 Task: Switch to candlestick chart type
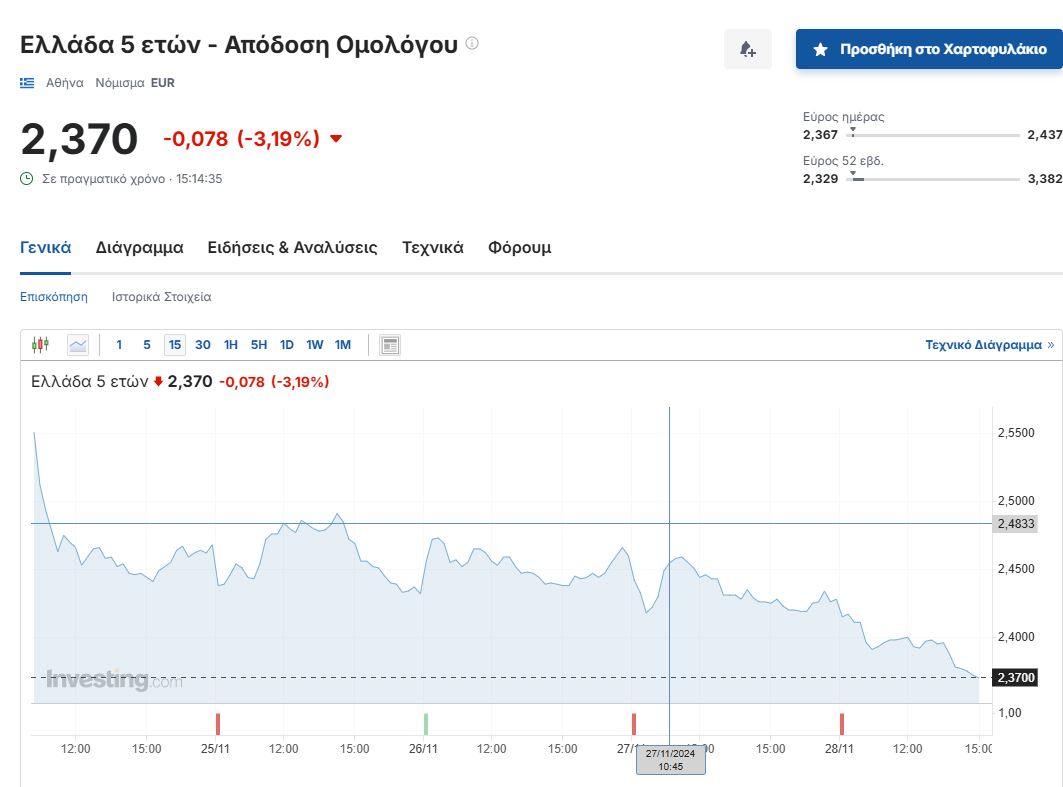(x=40, y=345)
